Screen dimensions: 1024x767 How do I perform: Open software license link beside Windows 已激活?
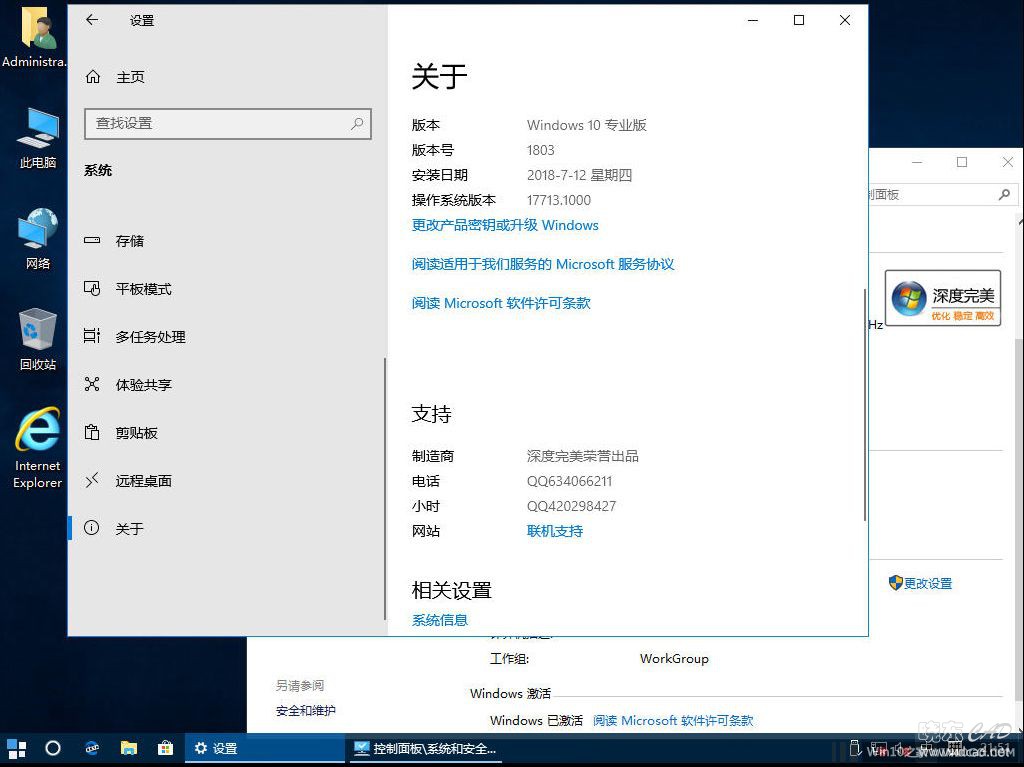[673, 721]
